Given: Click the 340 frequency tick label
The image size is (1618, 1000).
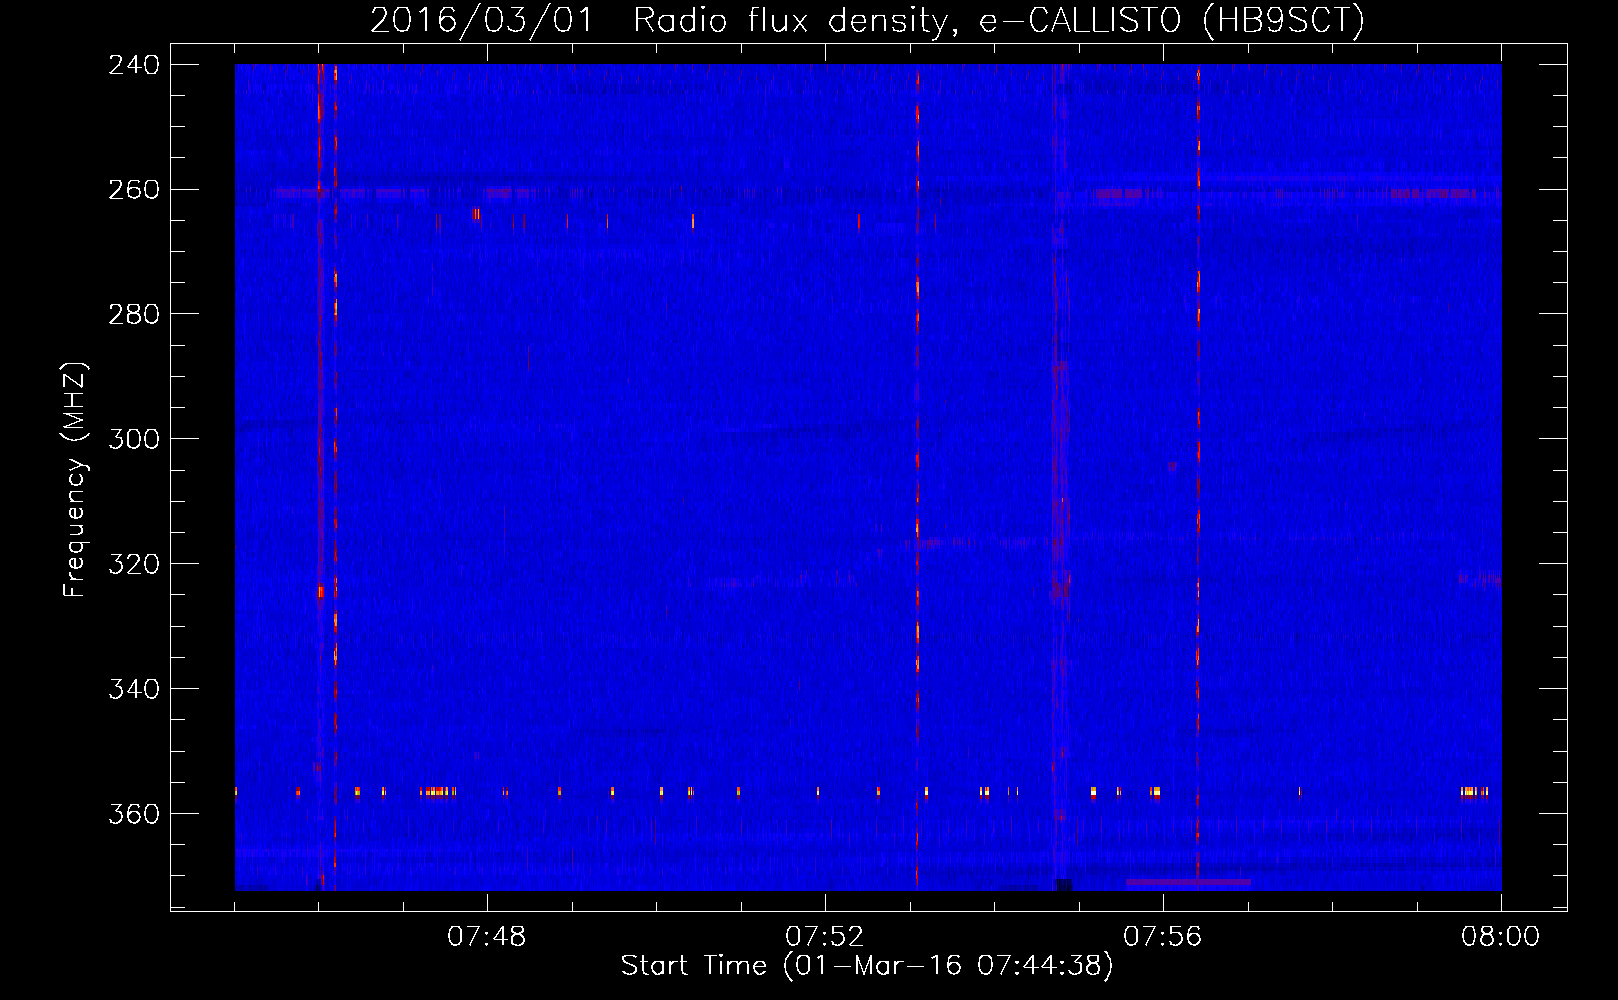Looking at the screenshot, I should coord(134,690).
